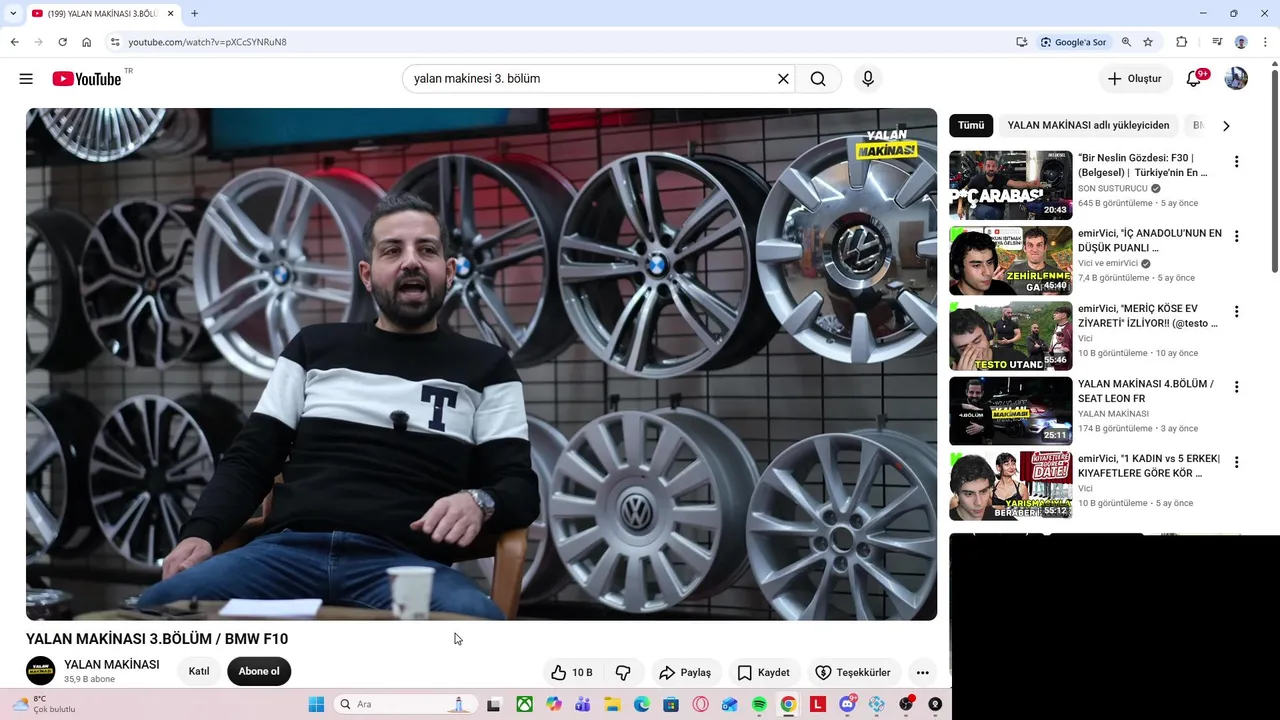Open zoom magnifier in address bar

[1126, 42]
